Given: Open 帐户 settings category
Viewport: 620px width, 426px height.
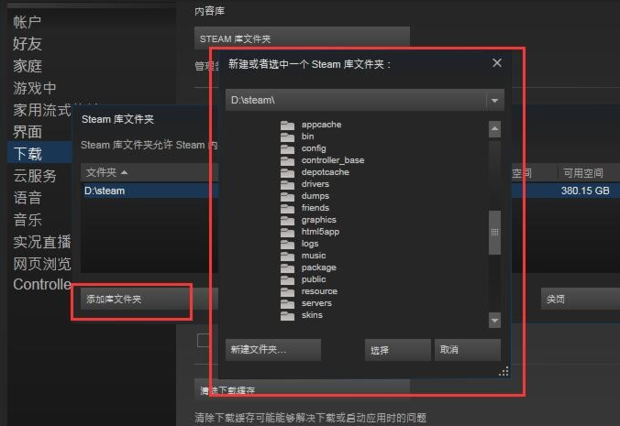Looking at the screenshot, I should pyautogui.click(x=27, y=22).
